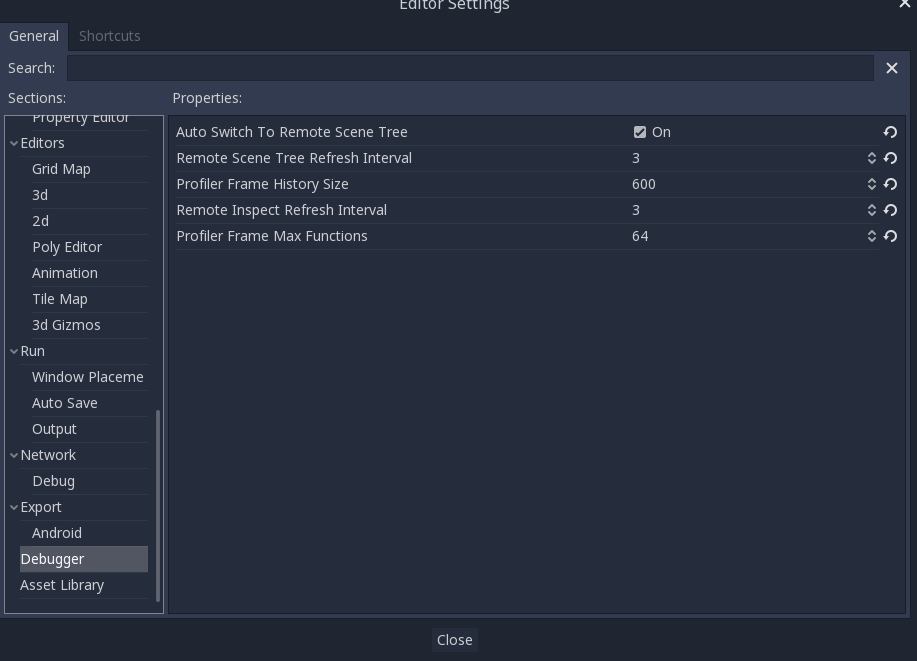Reset Profiler Frame Max Functions value

pyautogui.click(x=890, y=236)
